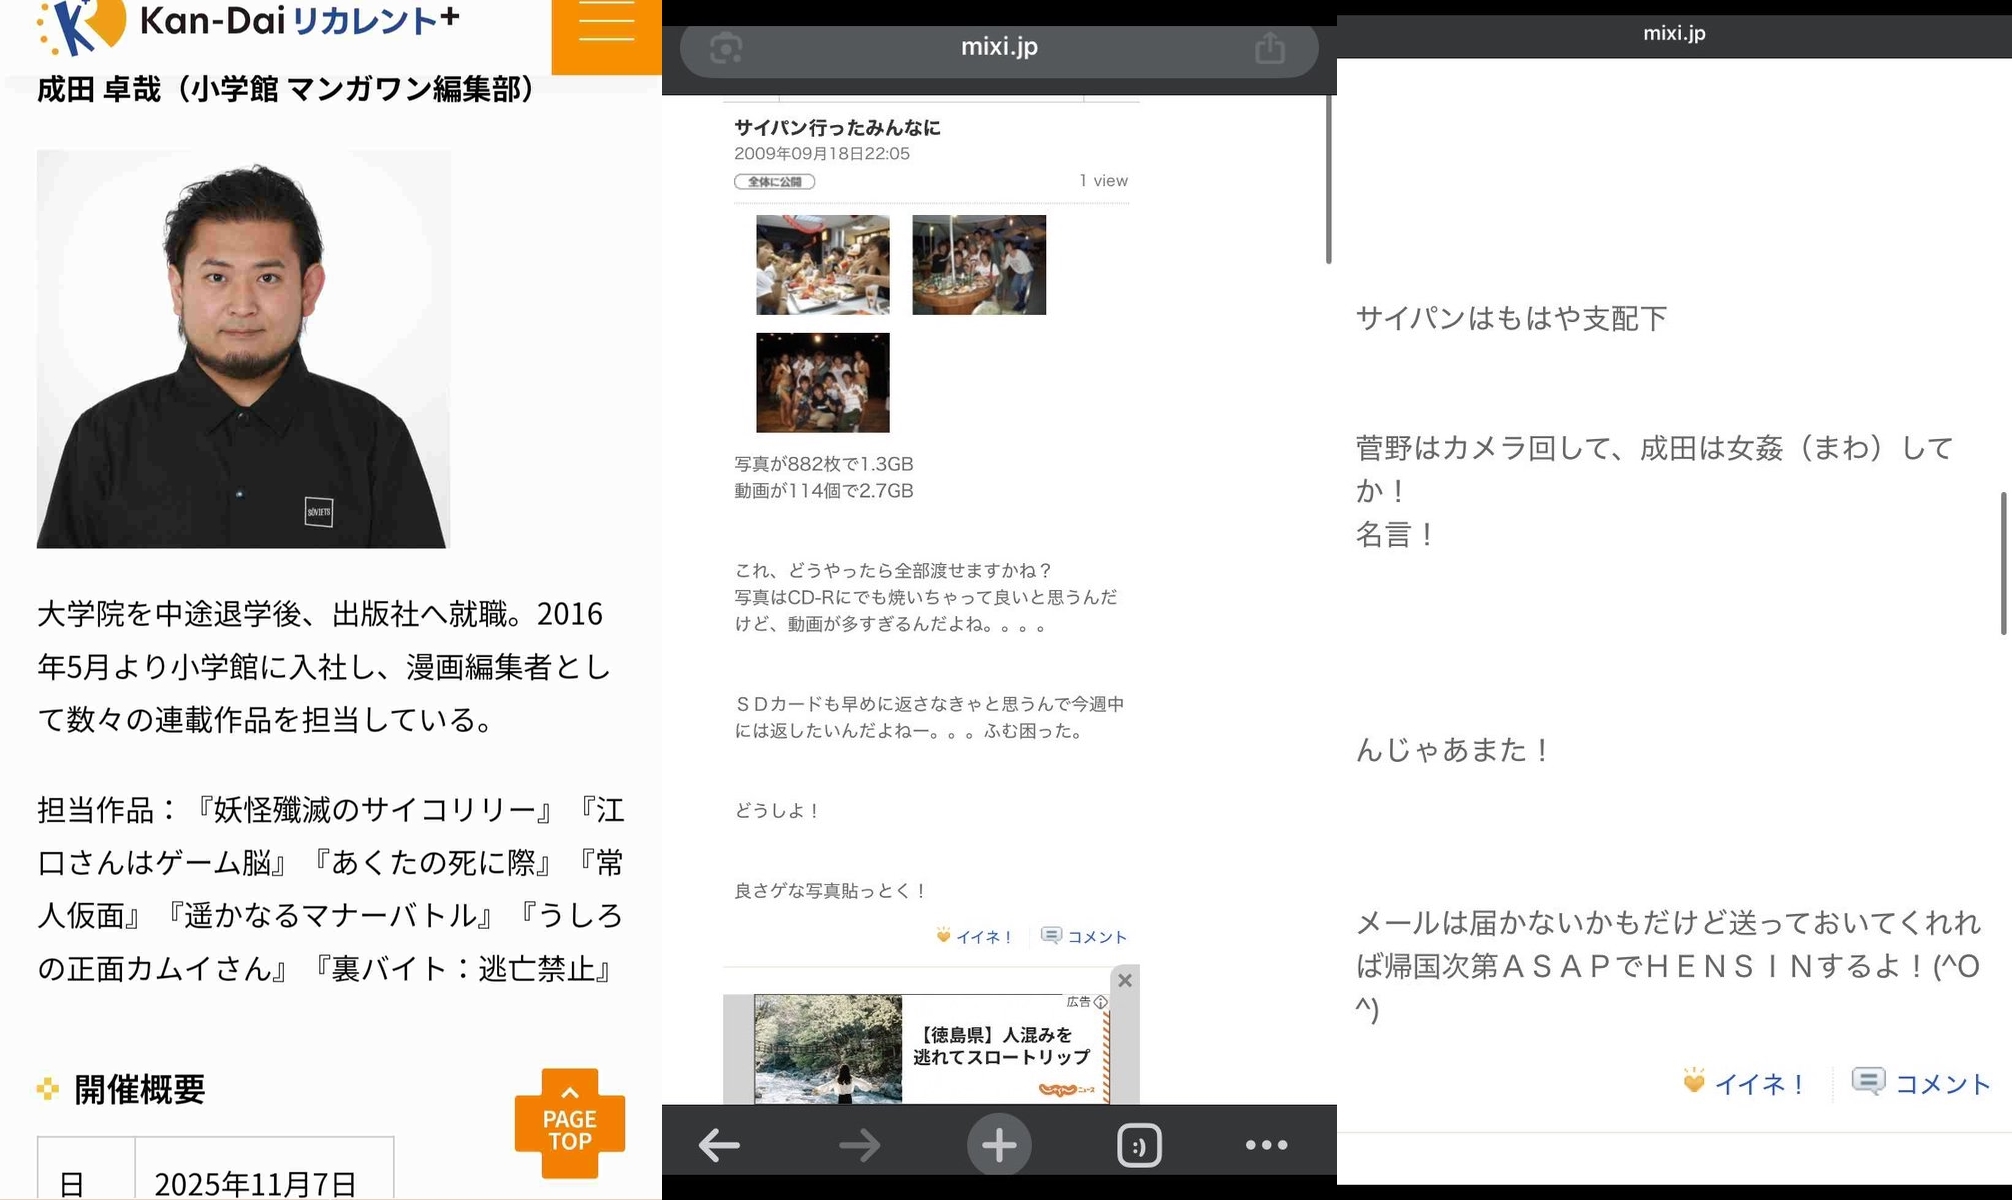Viewport: 2012px width, 1200px height.
Task: Jump up with PAGE TOP button
Action: coord(570,1124)
